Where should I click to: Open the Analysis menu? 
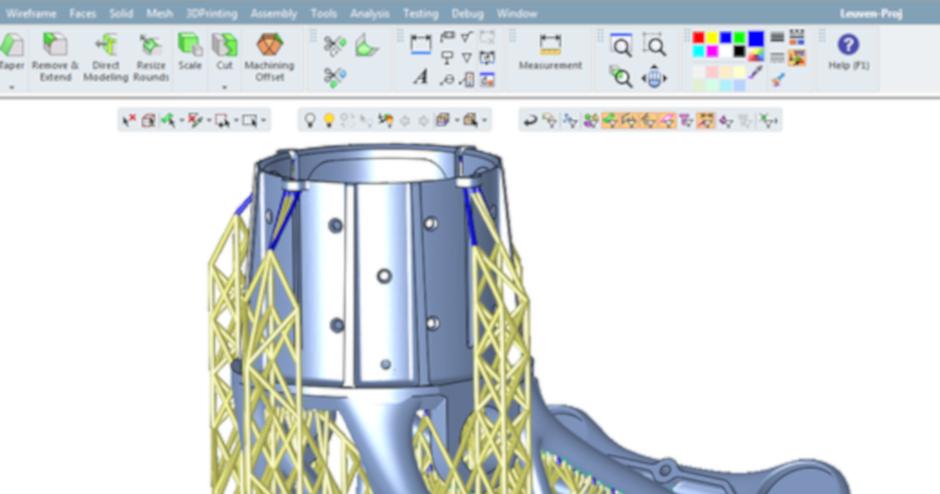click(370, 14)
